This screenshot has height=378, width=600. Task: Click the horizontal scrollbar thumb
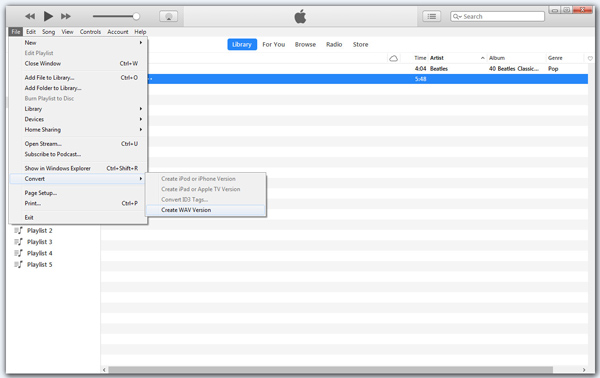[x=331, y=370]
